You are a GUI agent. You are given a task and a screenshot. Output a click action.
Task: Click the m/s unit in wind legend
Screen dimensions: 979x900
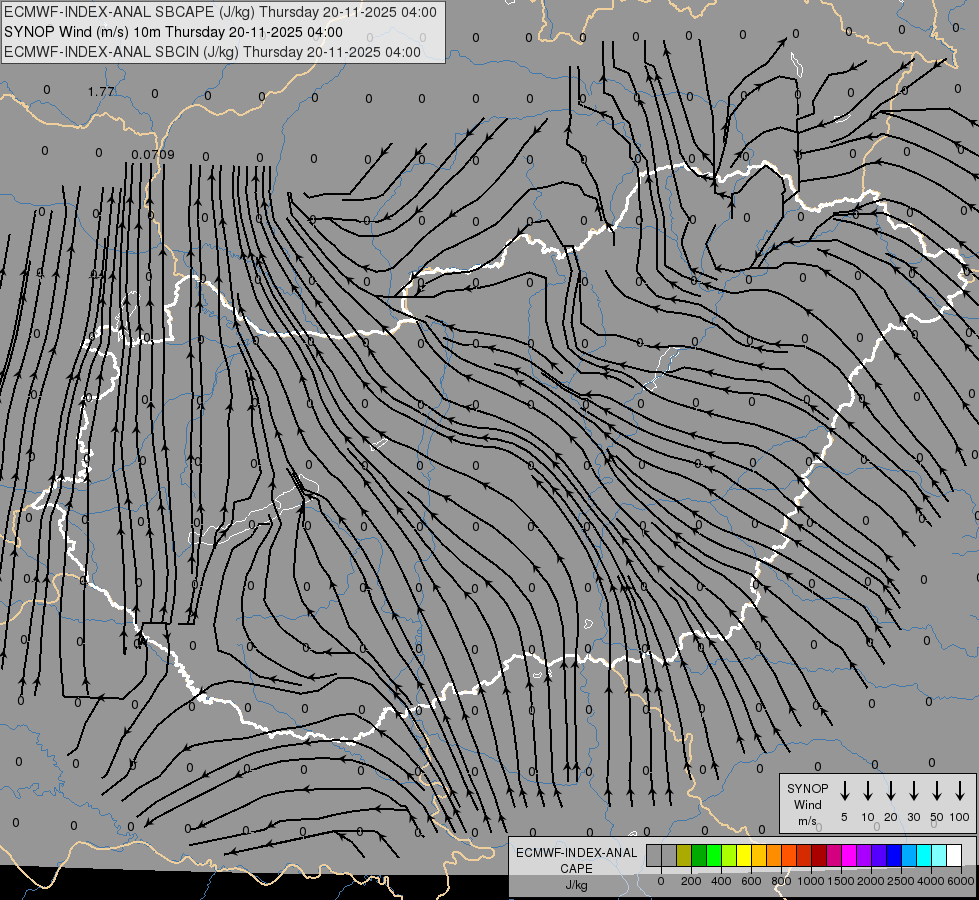click(x=807, y=821)
